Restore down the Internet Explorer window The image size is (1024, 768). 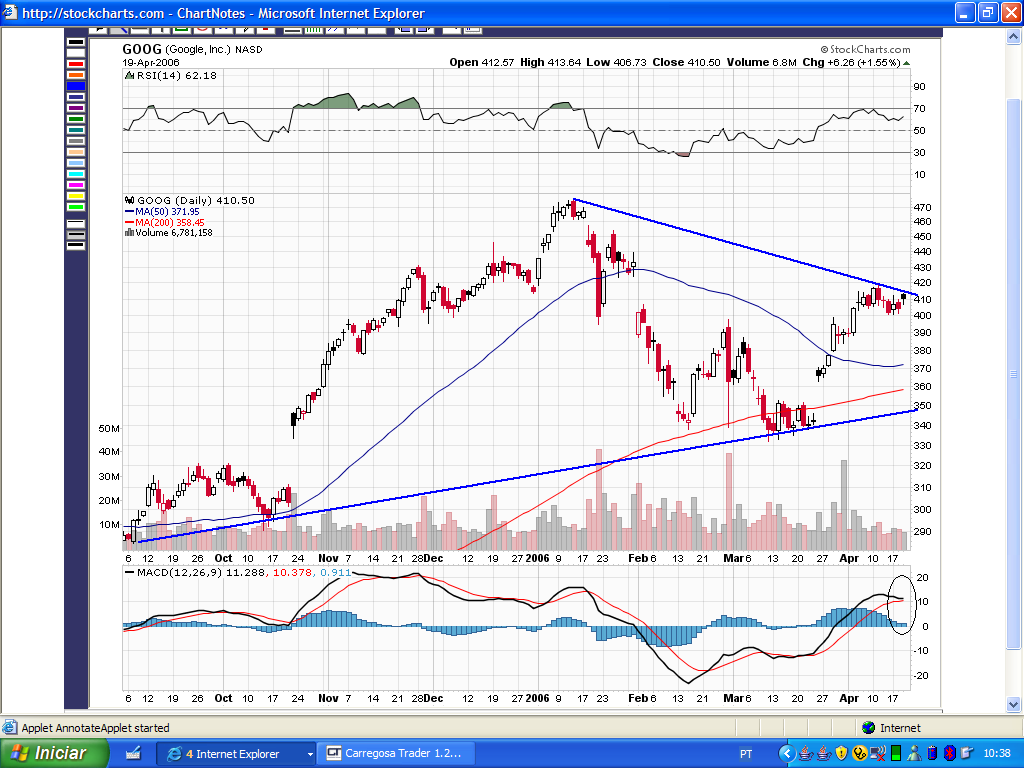pyautogui.click(x=987, y=12)
